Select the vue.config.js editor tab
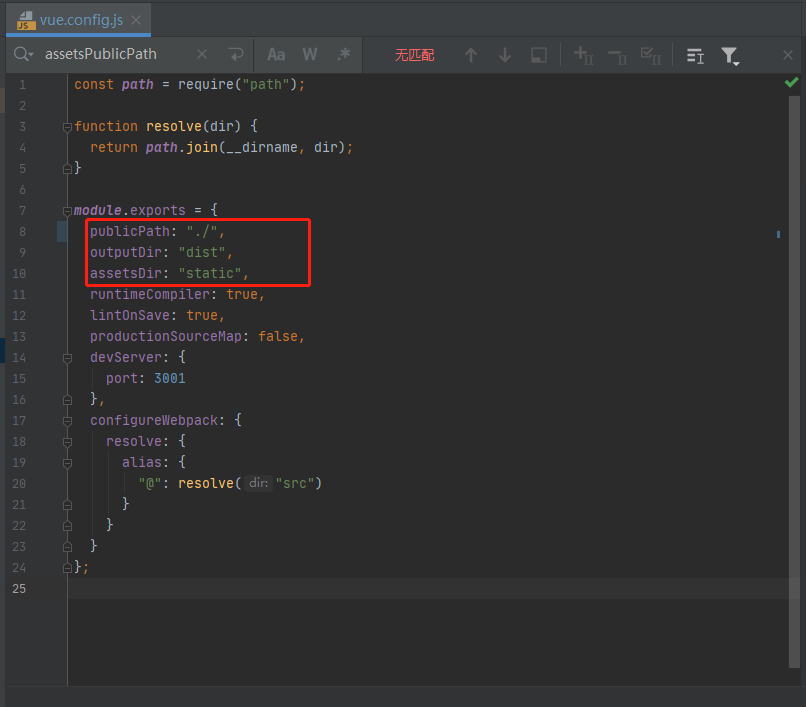 [78, 20]
